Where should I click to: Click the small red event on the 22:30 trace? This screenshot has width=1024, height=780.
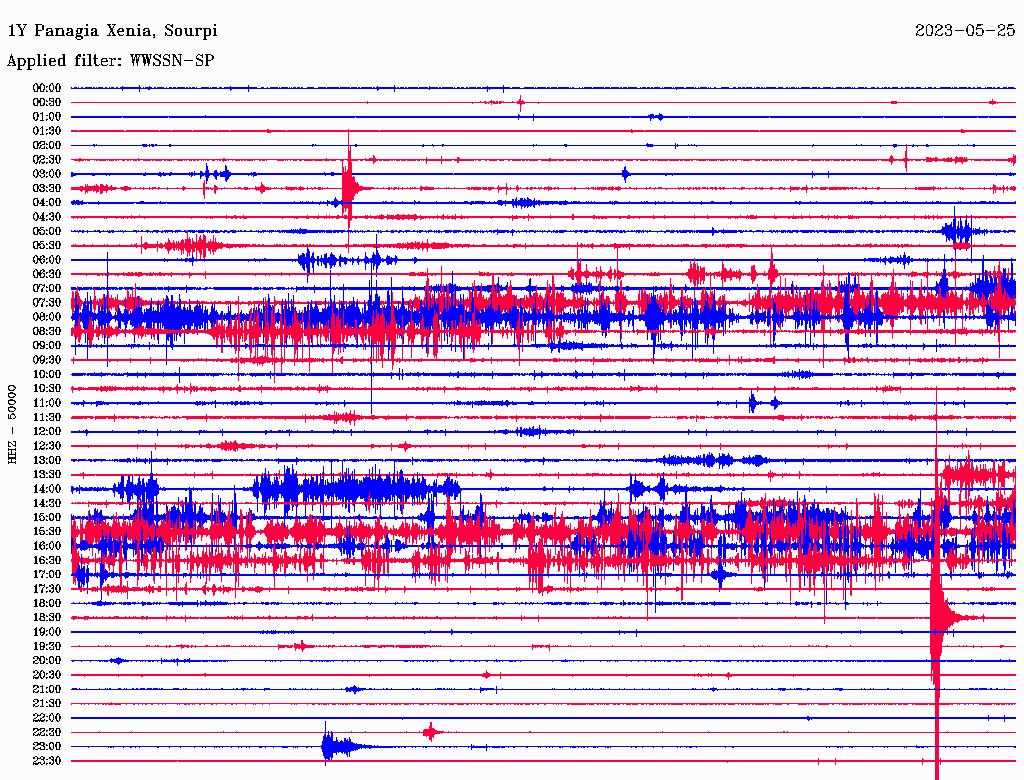430,732
